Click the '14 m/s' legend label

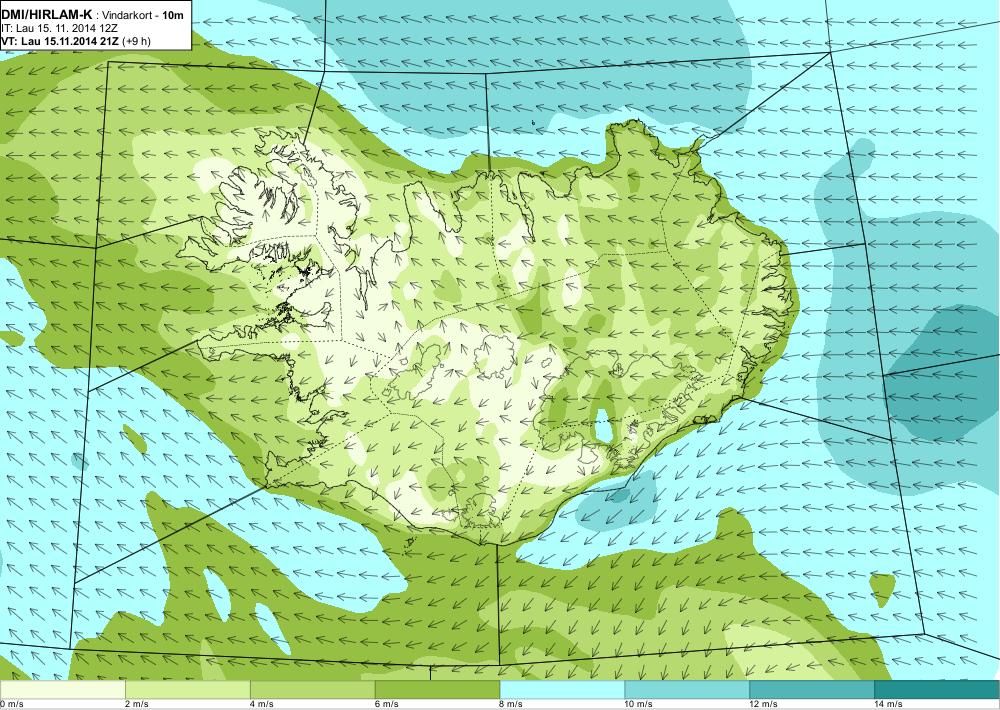pyautogui.click(x=888, y=704)
